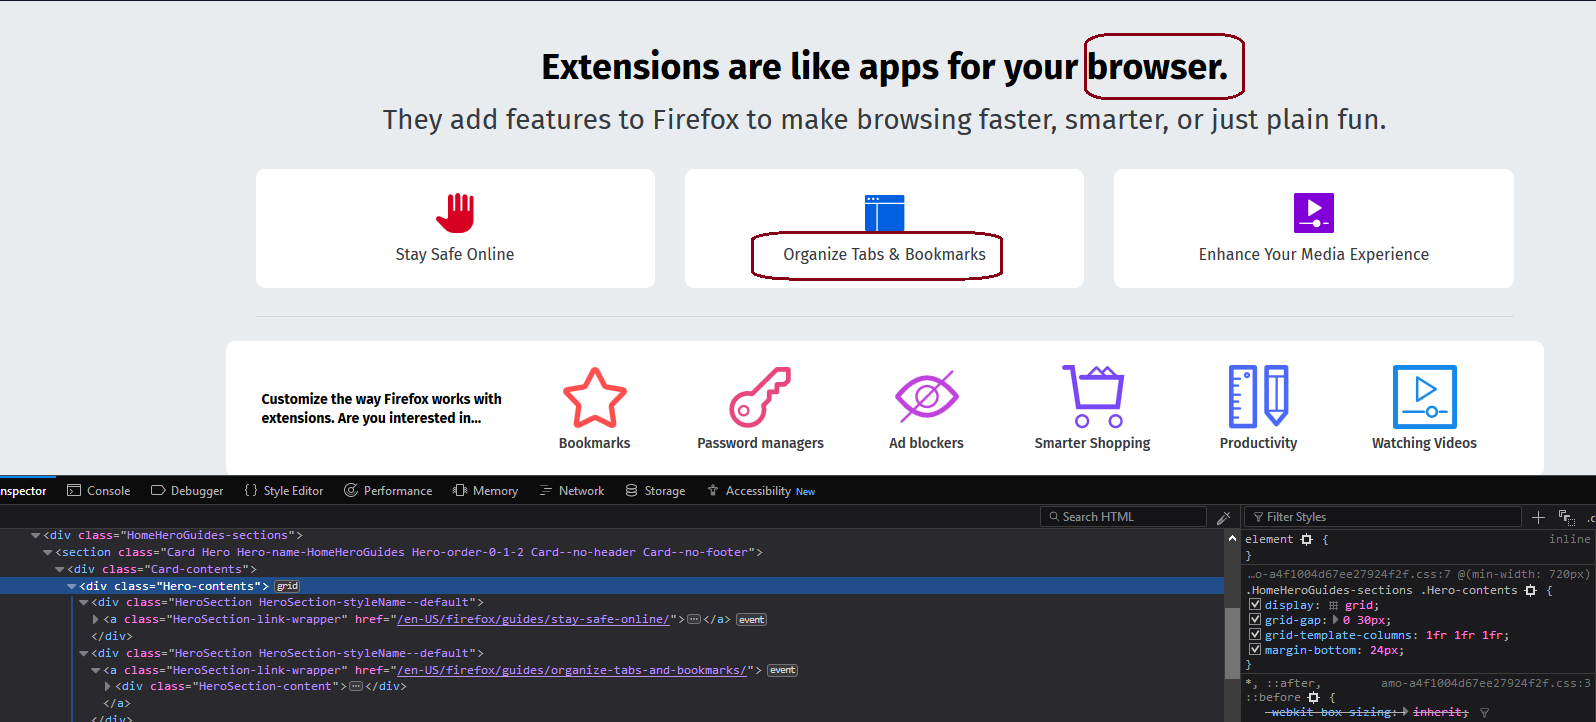1596x722 pixels.
Task: Click the Bookmarks star icon
Action: [x=595, y=397]
